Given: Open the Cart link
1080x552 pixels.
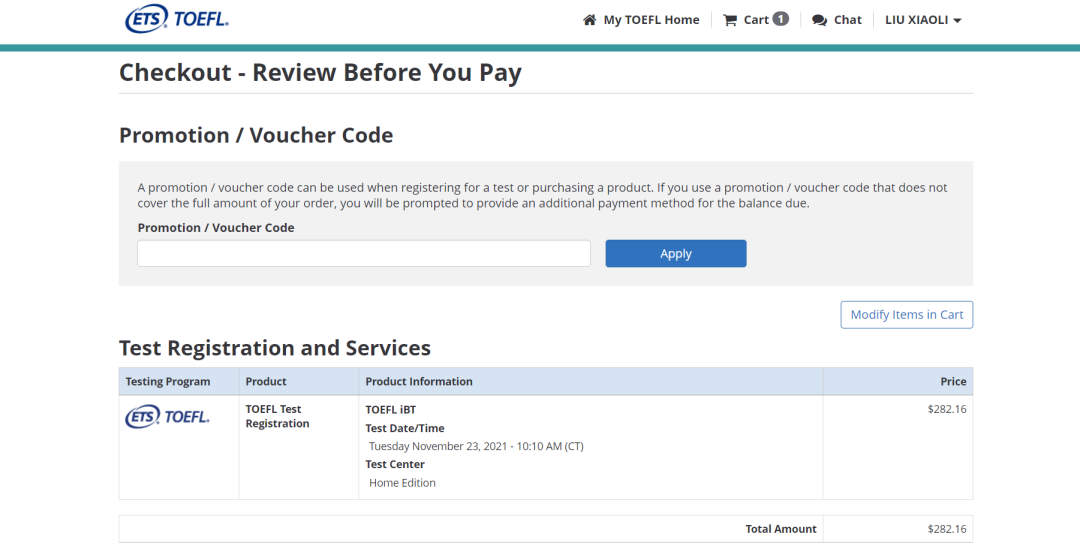Looking at the screenshot, I should point(756,20).
